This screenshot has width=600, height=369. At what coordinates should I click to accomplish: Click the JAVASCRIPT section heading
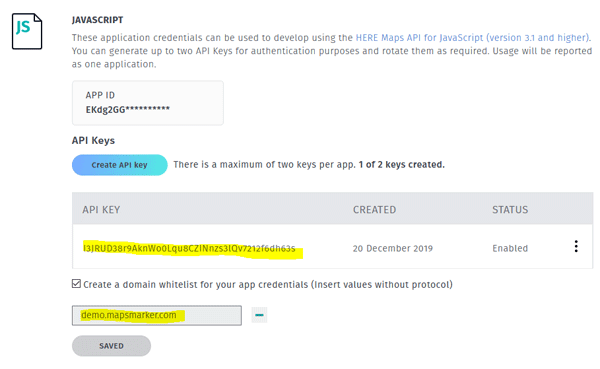pyautogui.click(x=97, y=20)
